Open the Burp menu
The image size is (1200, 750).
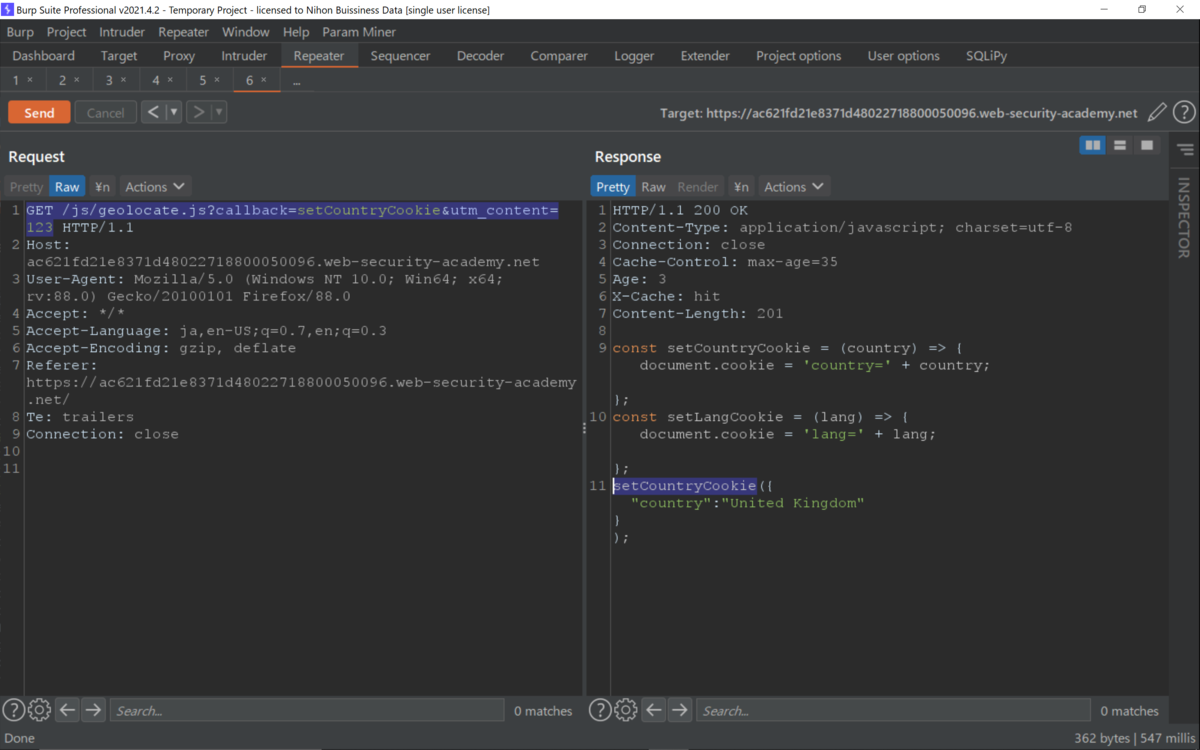(20, 32)
